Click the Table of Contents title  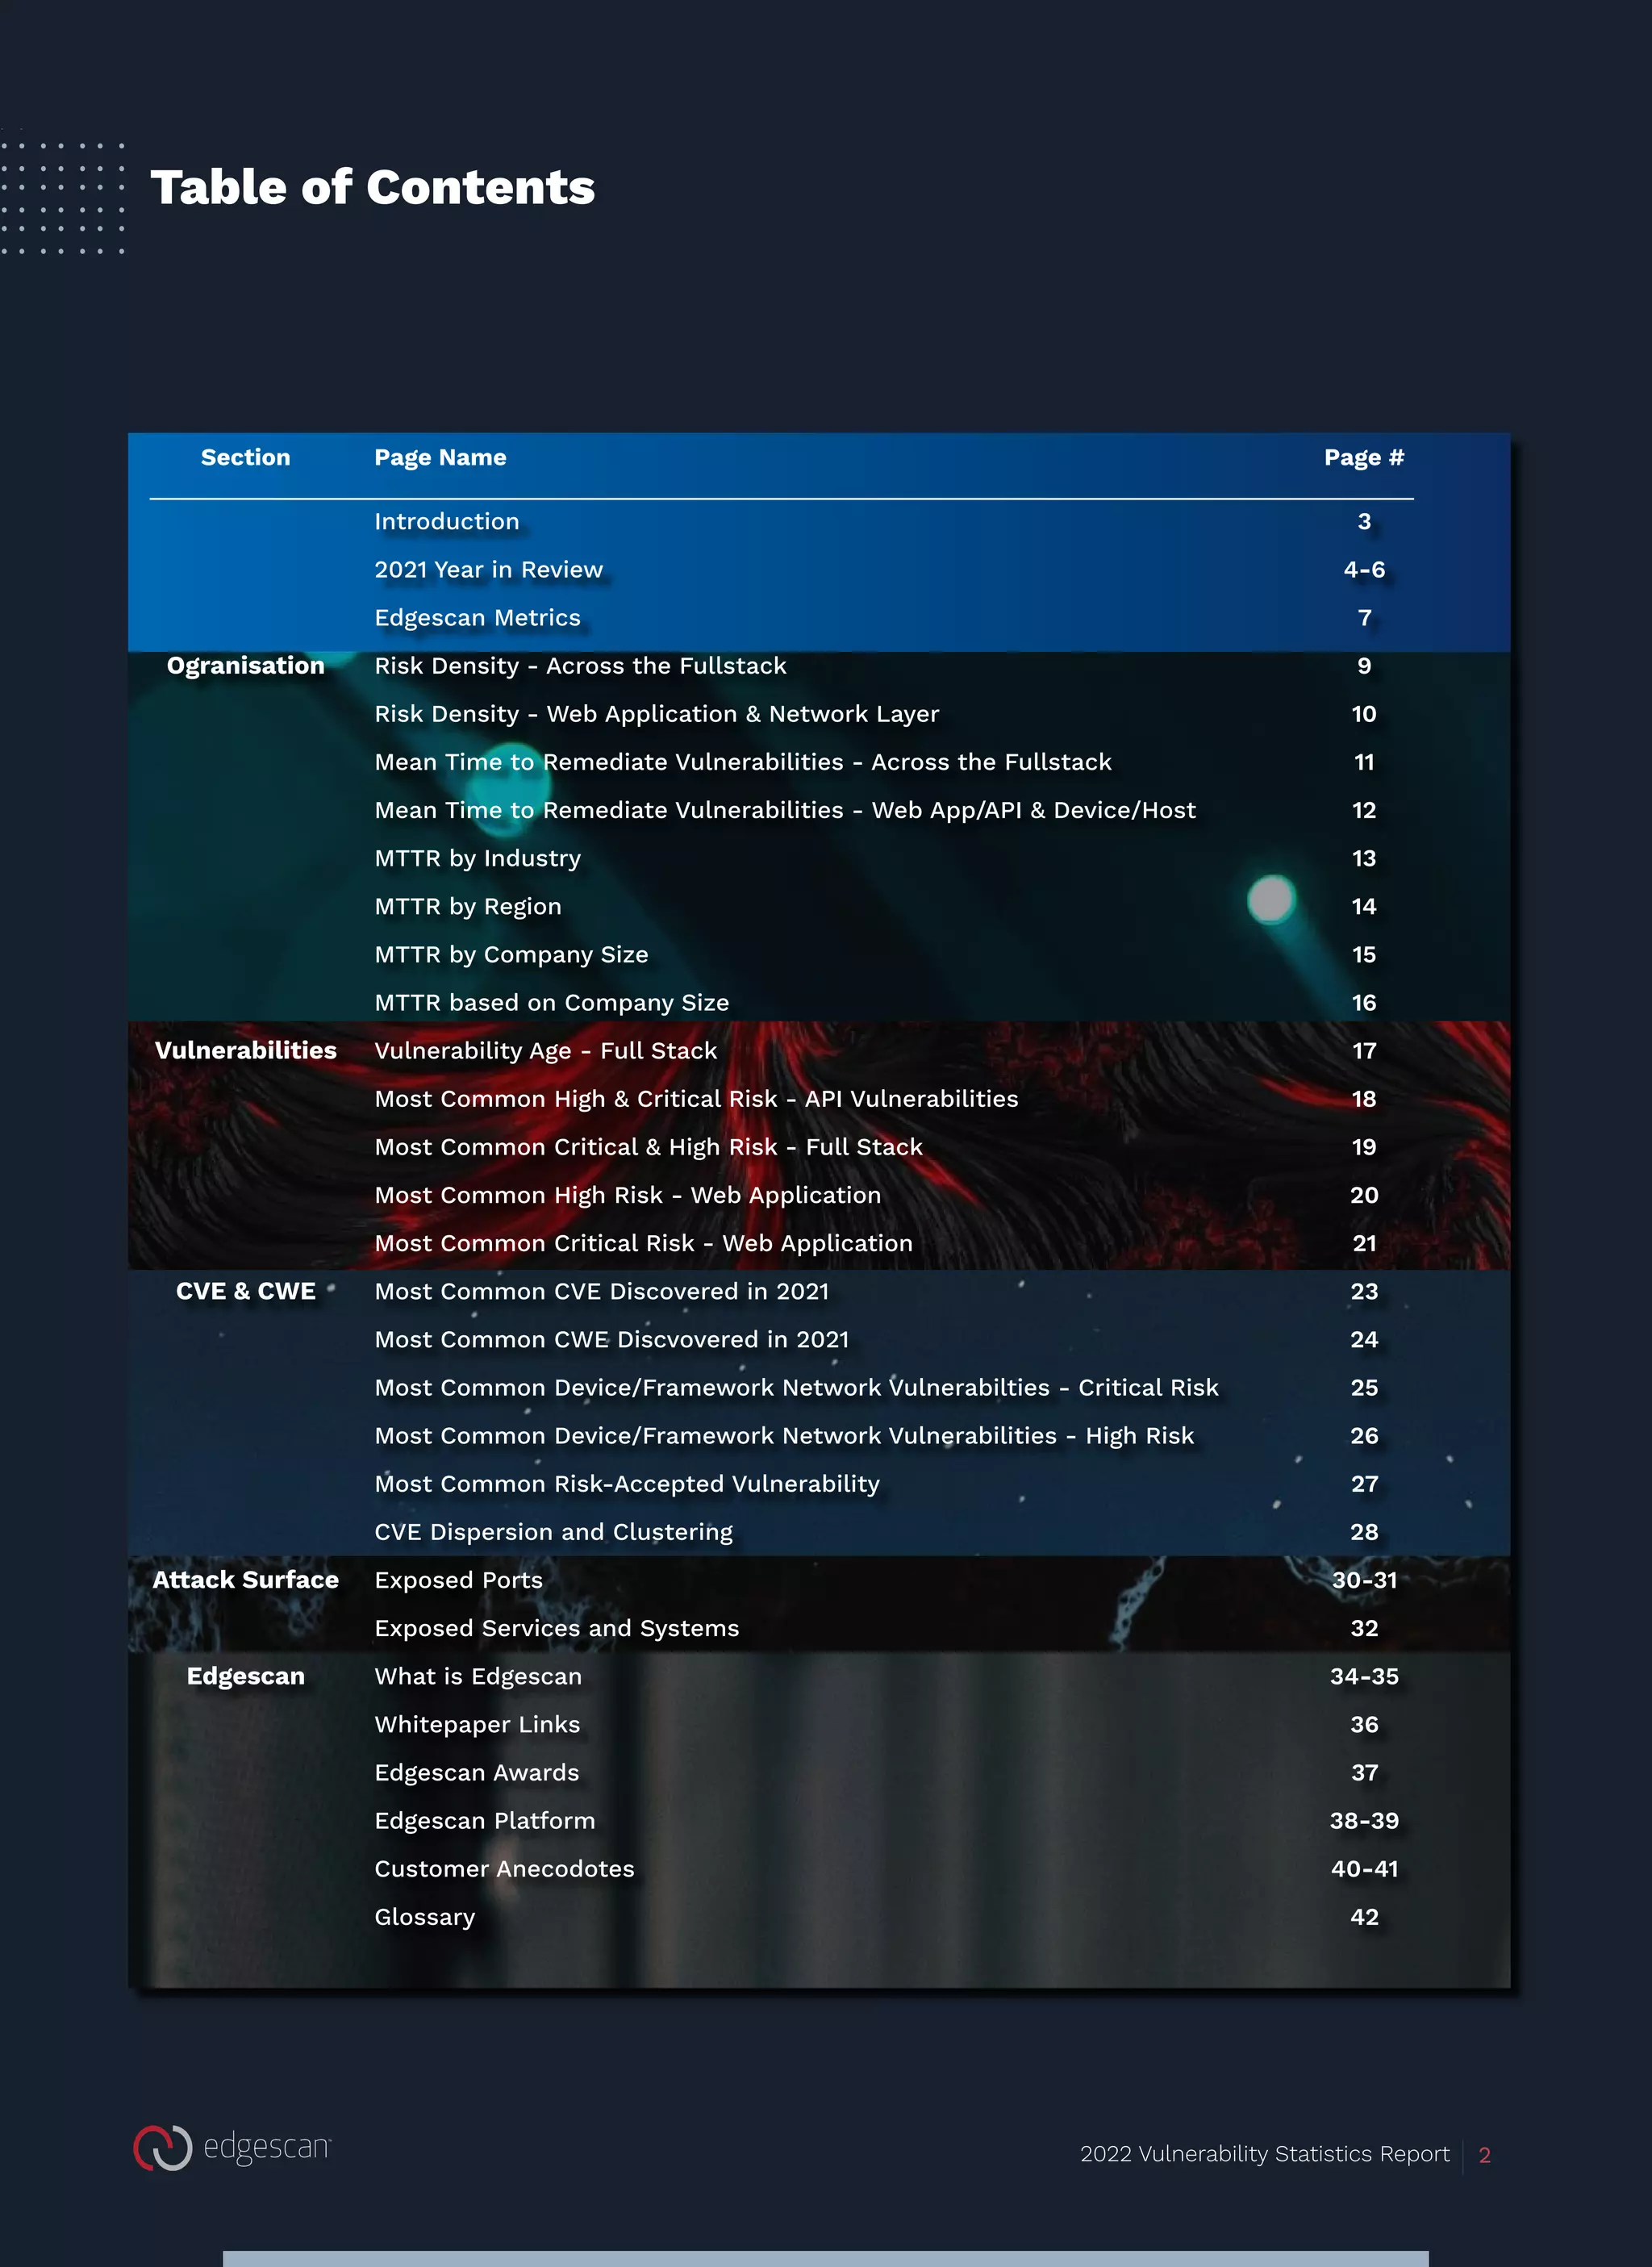pos(372,187)
